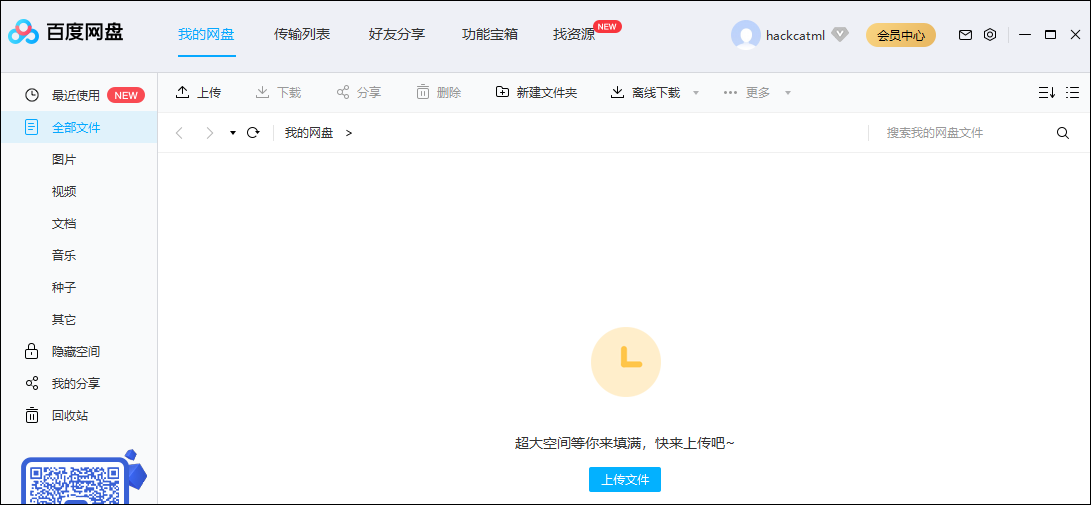The width and height of the screenshot is (1091, 505).
Task: Click the QR code image
Action: coord(77,483)
